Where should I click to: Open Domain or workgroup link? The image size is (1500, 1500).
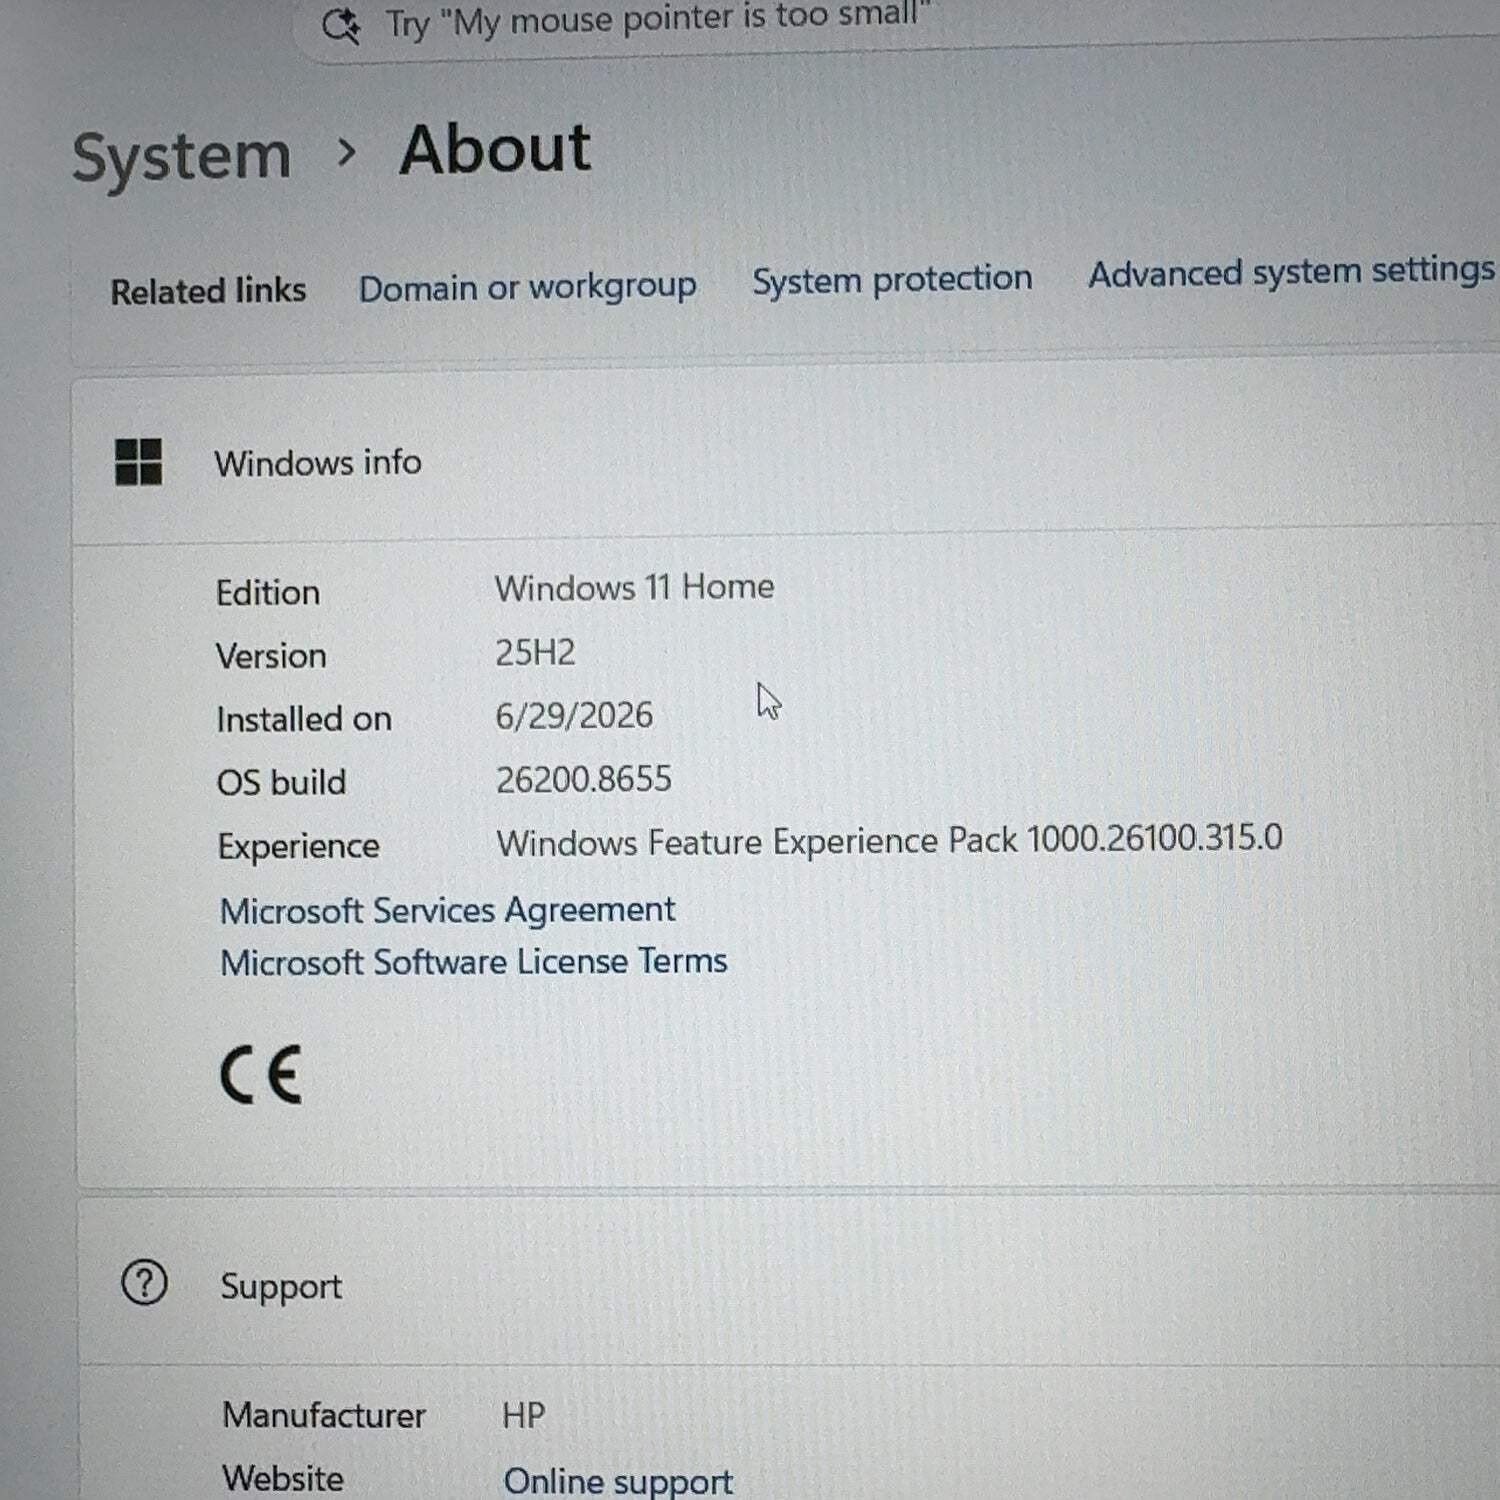click(527, 288)
